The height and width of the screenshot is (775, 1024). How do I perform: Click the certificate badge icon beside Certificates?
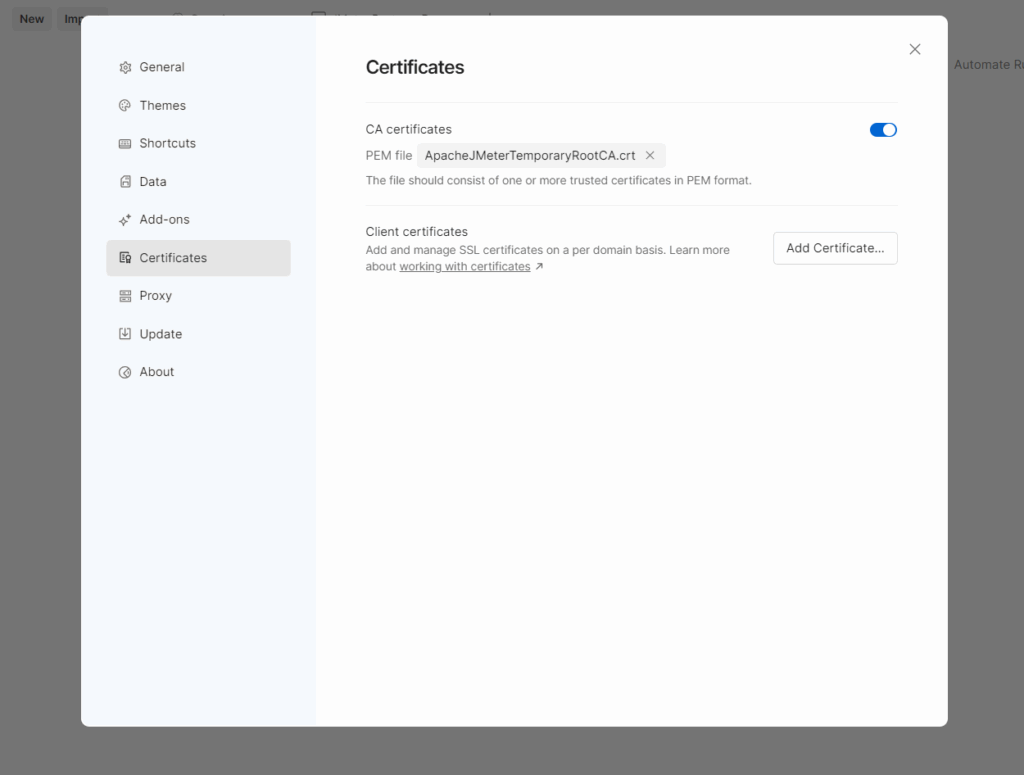coord(124,257)
